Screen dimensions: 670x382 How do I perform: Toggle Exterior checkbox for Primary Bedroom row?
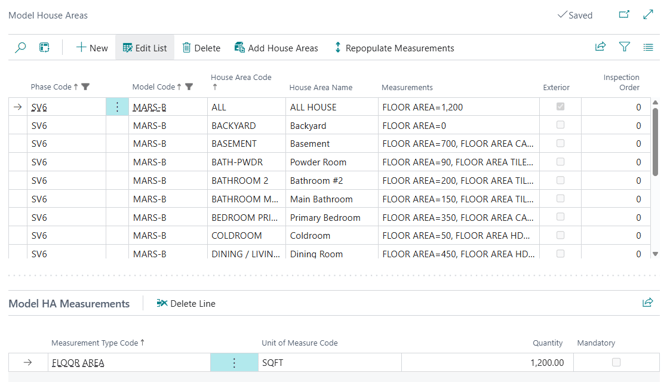560,217
